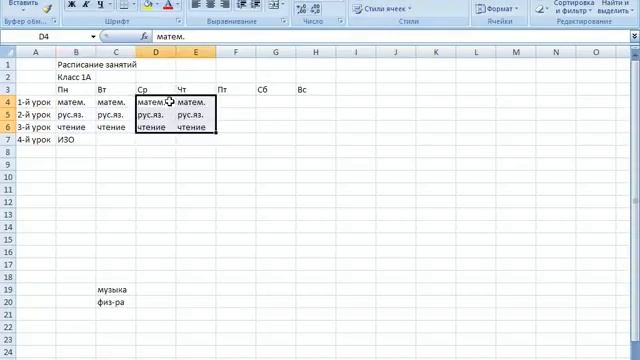Select the Чт day header cell
640x360 pixels.
point(196,90)
